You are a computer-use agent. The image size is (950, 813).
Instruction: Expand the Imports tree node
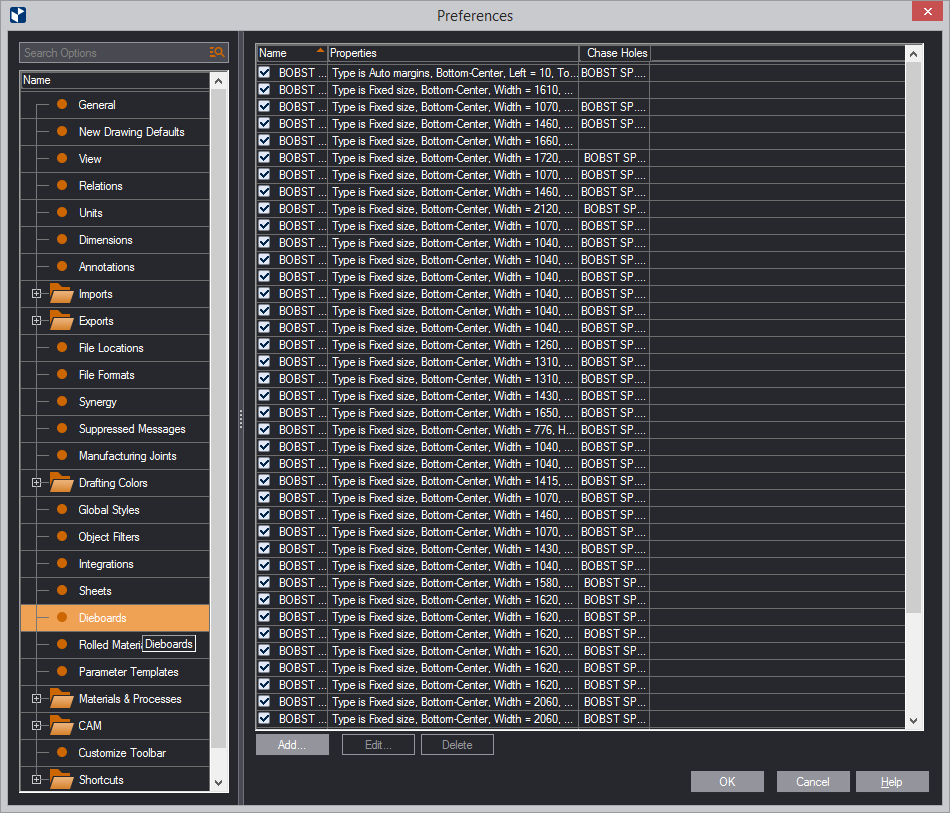(36, 294)
